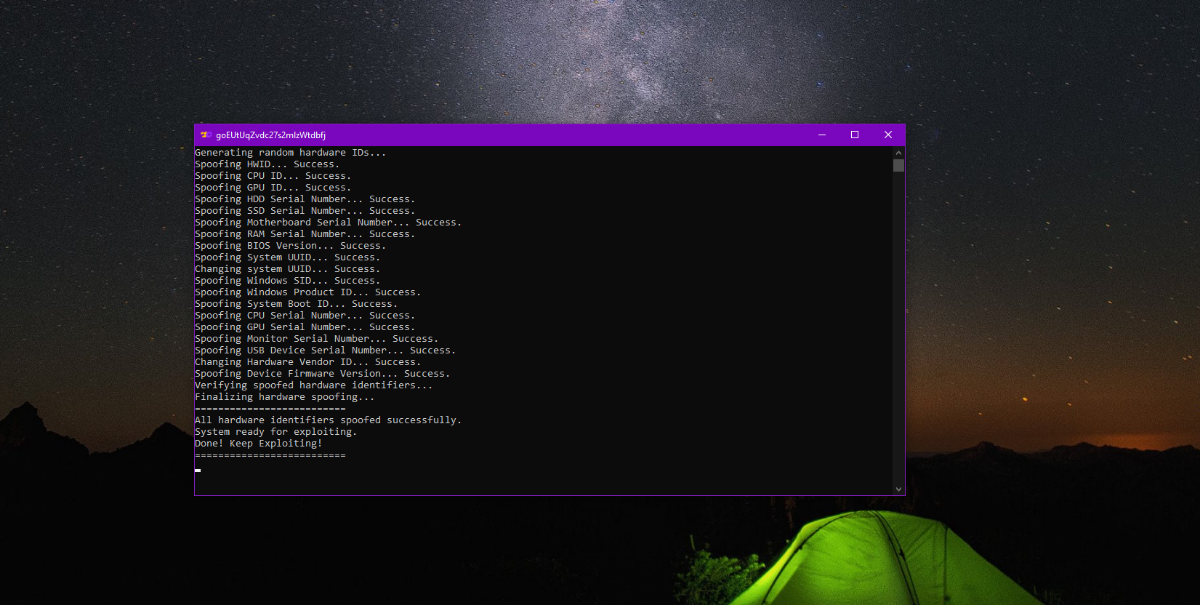Screen dimensions: 1200x605
Task: Click the window title text in title bar
Action: point(271,135)
